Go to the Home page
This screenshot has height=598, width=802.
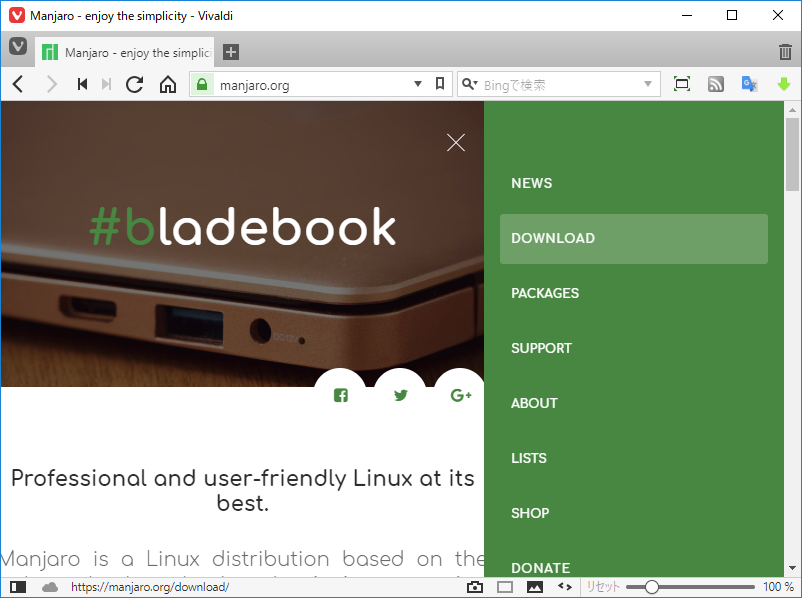[x=168, y=84]
